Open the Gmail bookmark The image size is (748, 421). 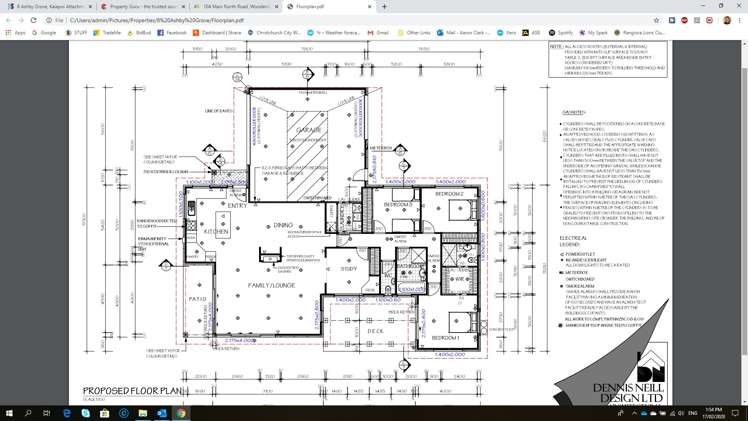[379, 33]
